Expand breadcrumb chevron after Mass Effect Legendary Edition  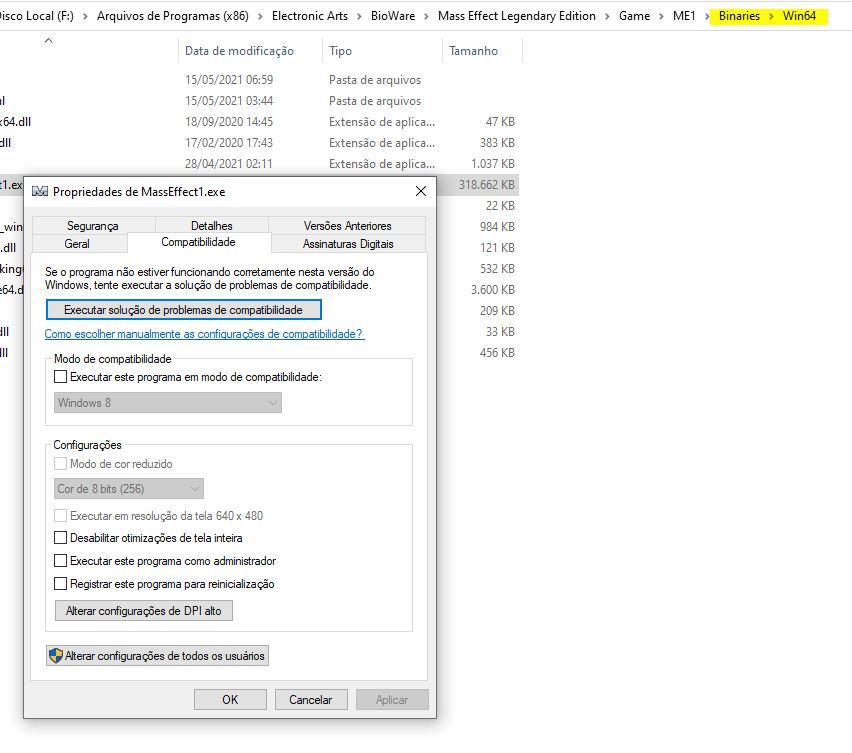(x=607, y=16)
